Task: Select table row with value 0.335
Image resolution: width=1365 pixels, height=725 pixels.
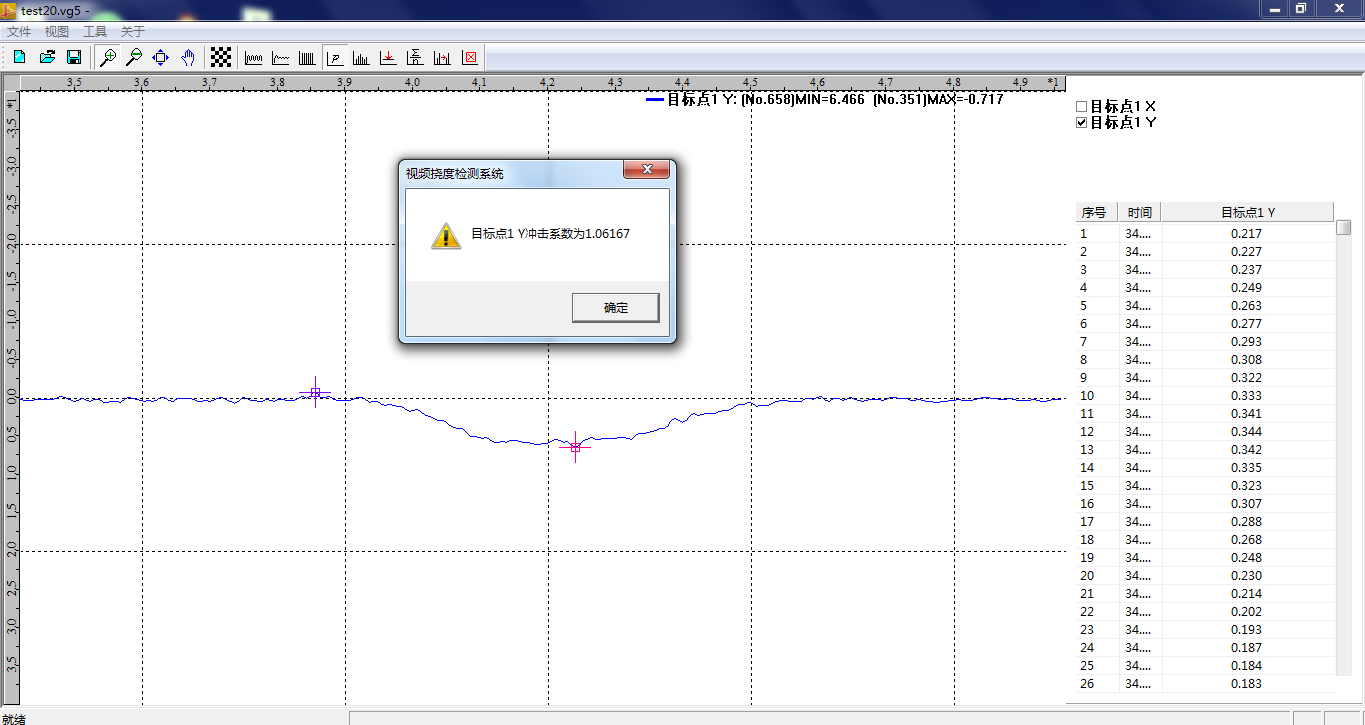Action: [1205, 468]
